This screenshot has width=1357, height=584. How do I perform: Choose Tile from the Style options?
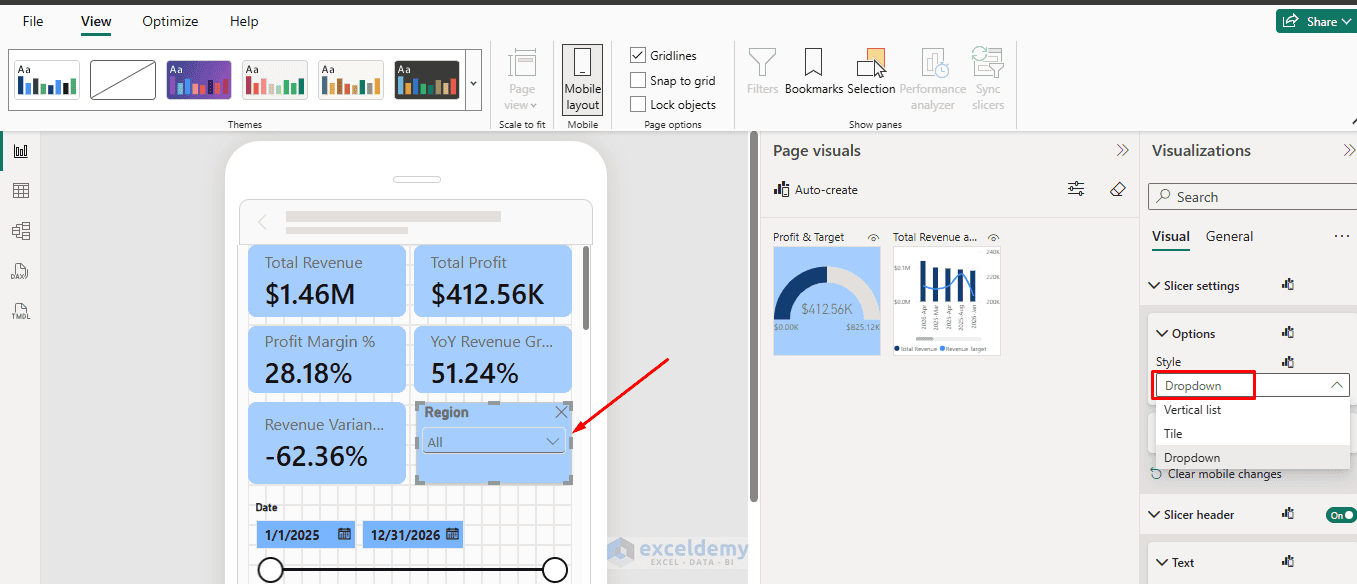[x=1252, y=434]
